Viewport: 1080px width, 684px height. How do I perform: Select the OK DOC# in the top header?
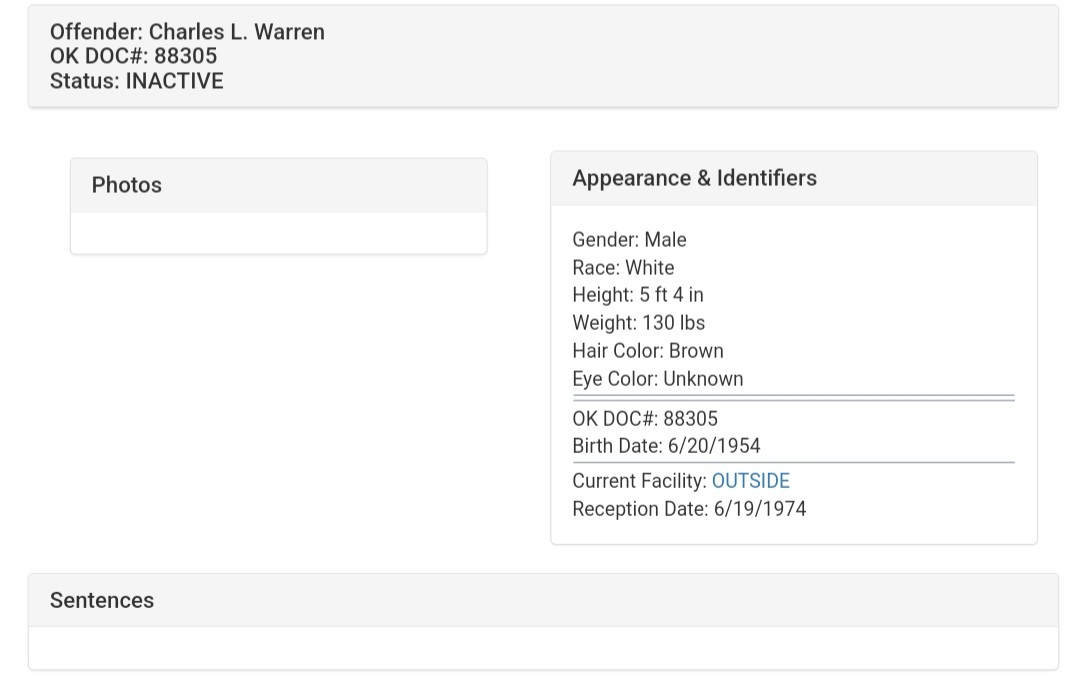coord(133,56)
